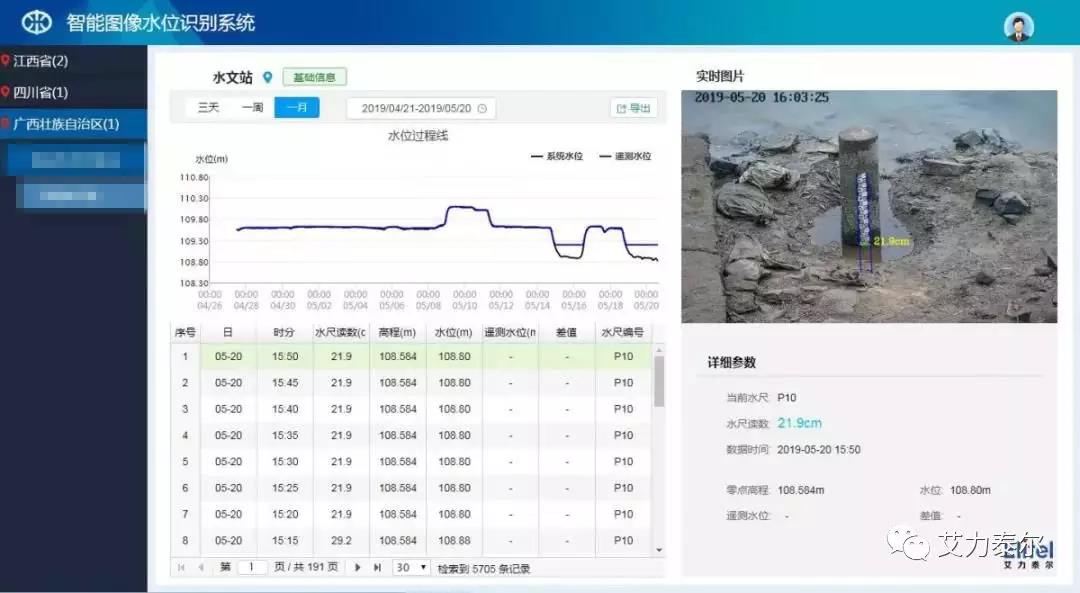Click the table's vertical scrollbar
Screen dimensions: 1080x593
tap(659, 381)
